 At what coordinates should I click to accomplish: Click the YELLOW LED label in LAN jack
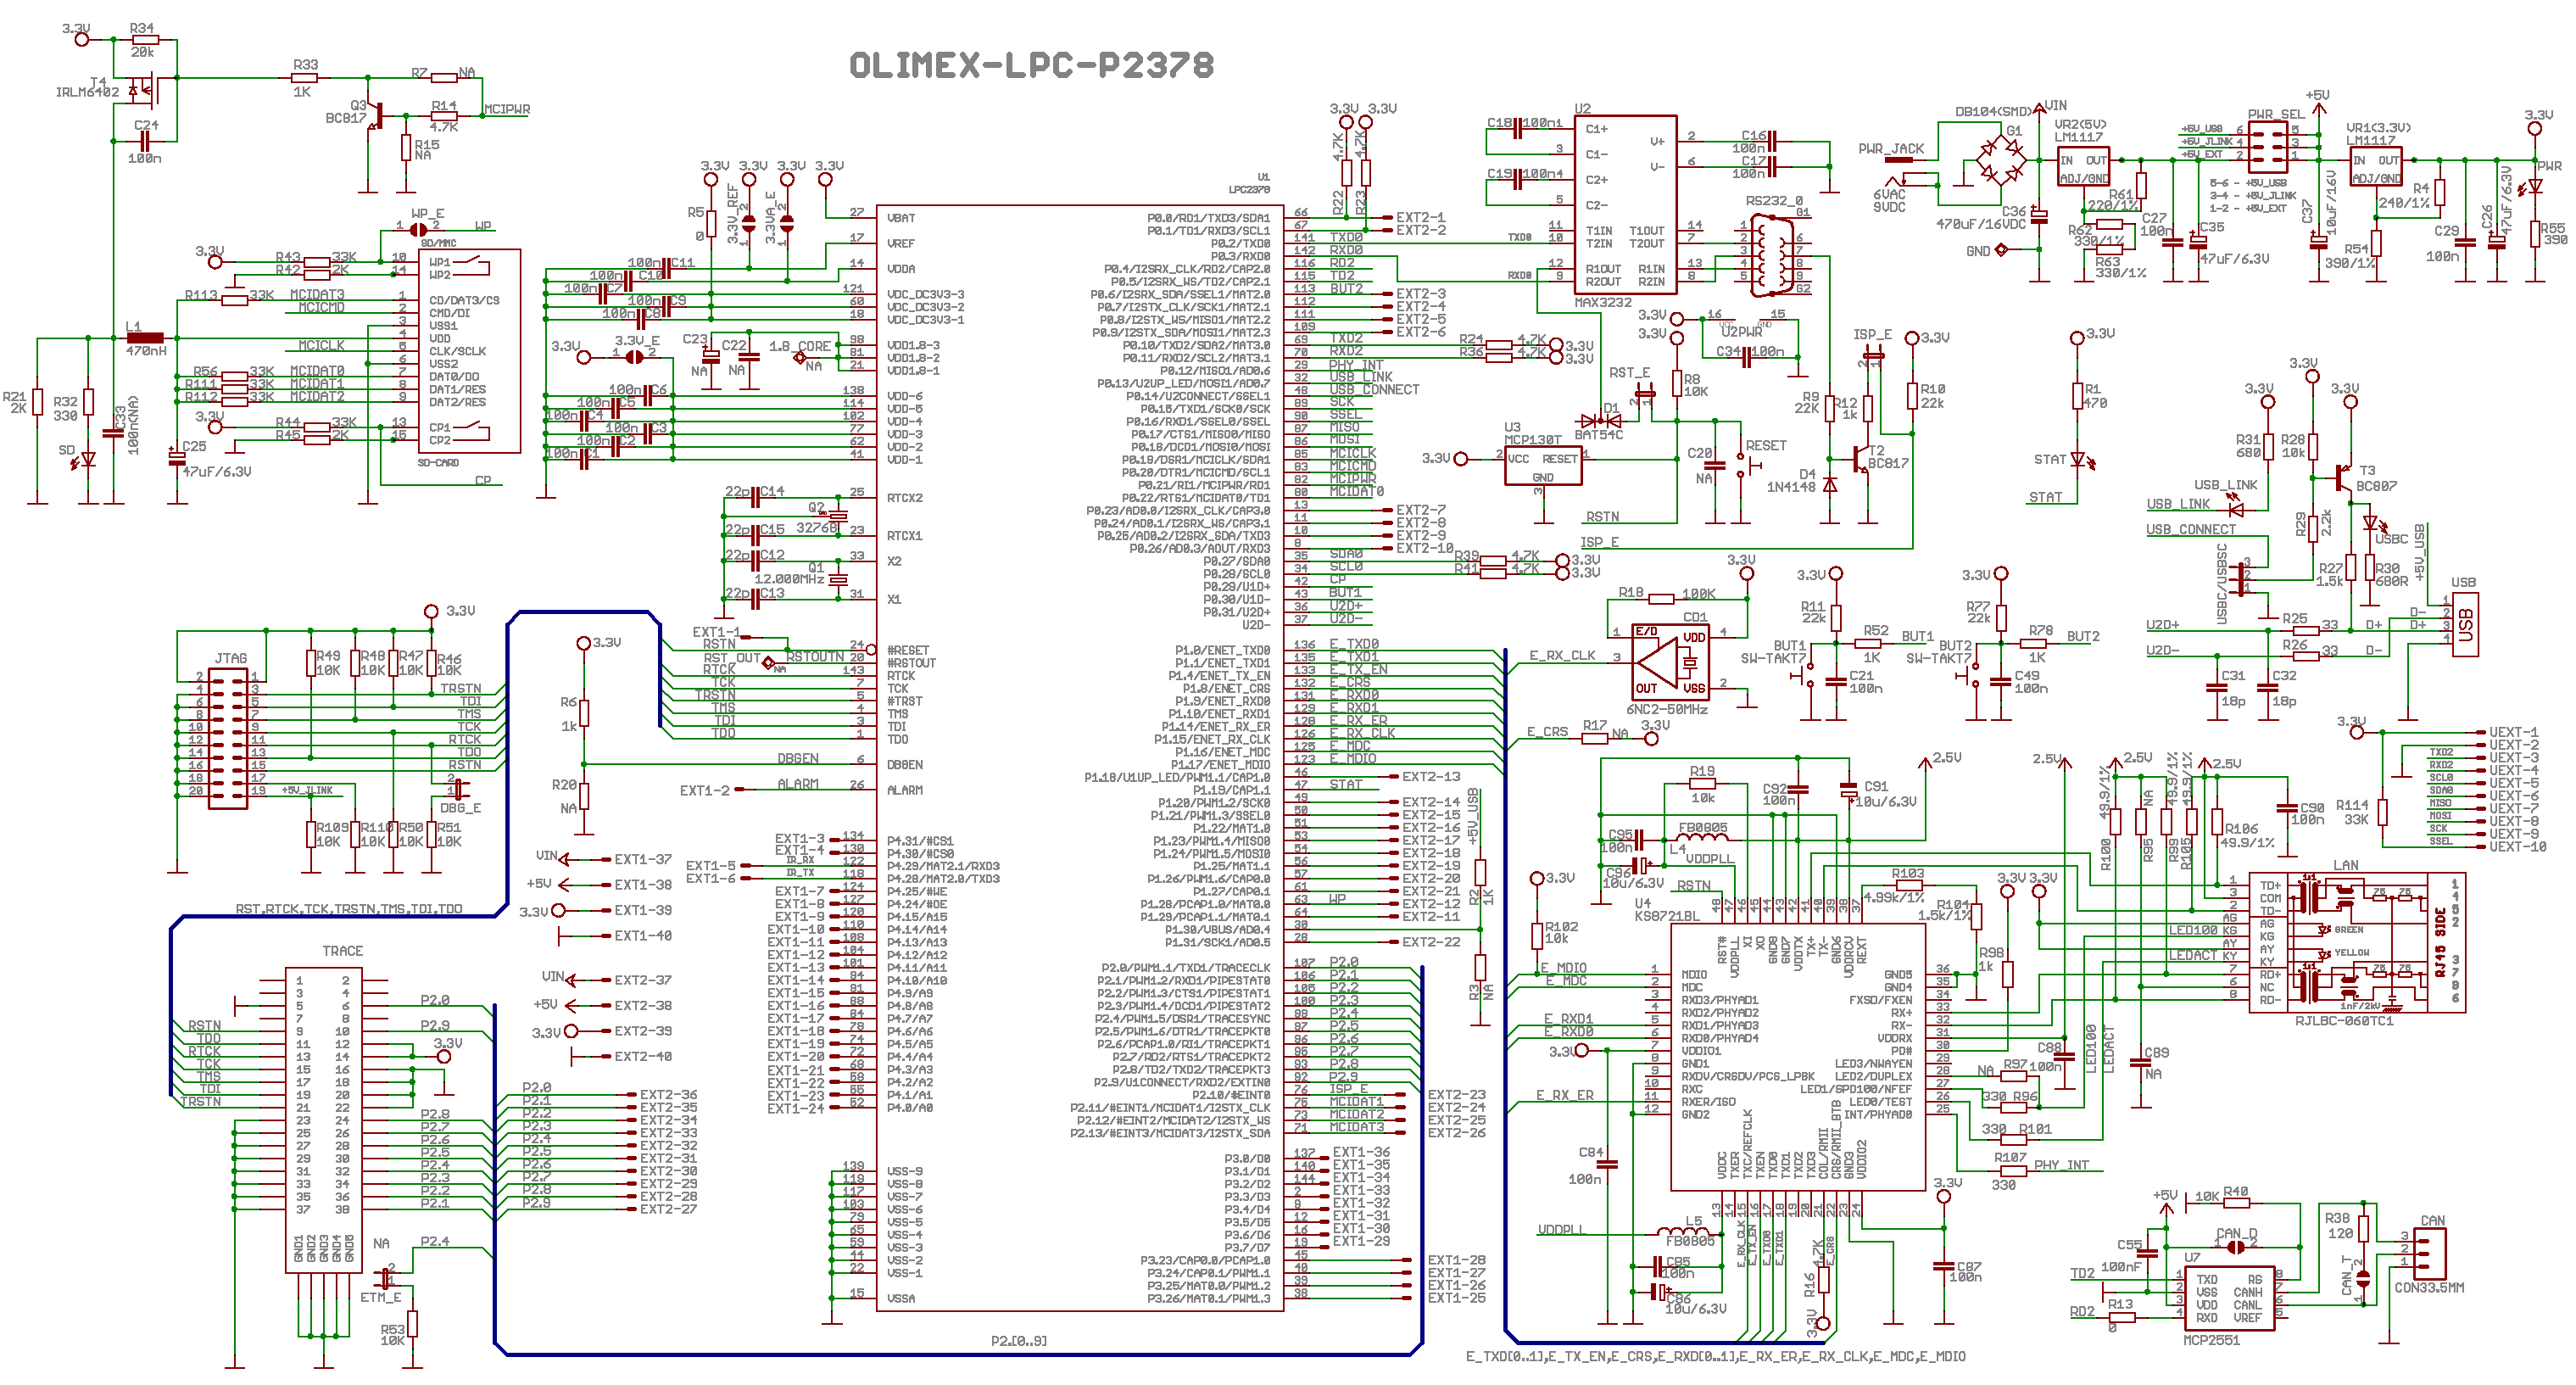2351,953
